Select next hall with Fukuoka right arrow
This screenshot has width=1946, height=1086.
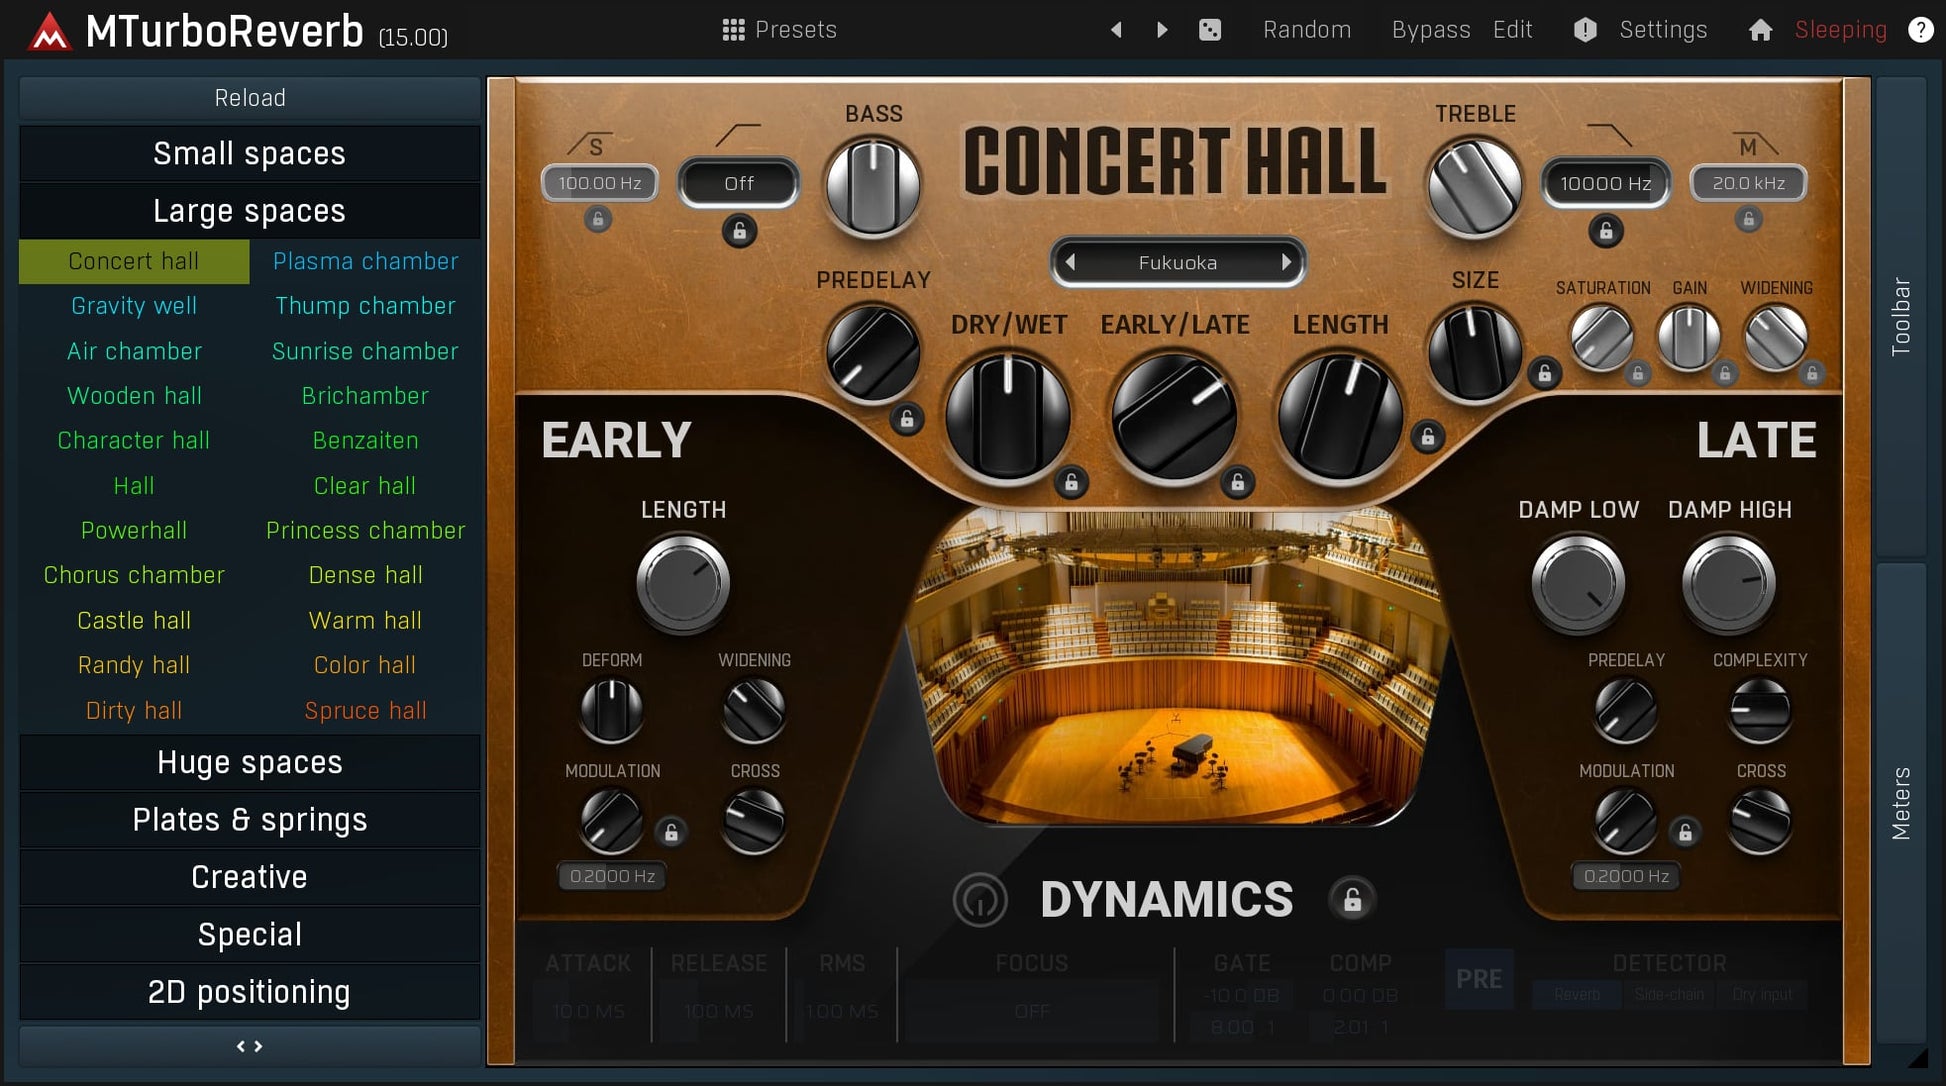[1286, 262]
